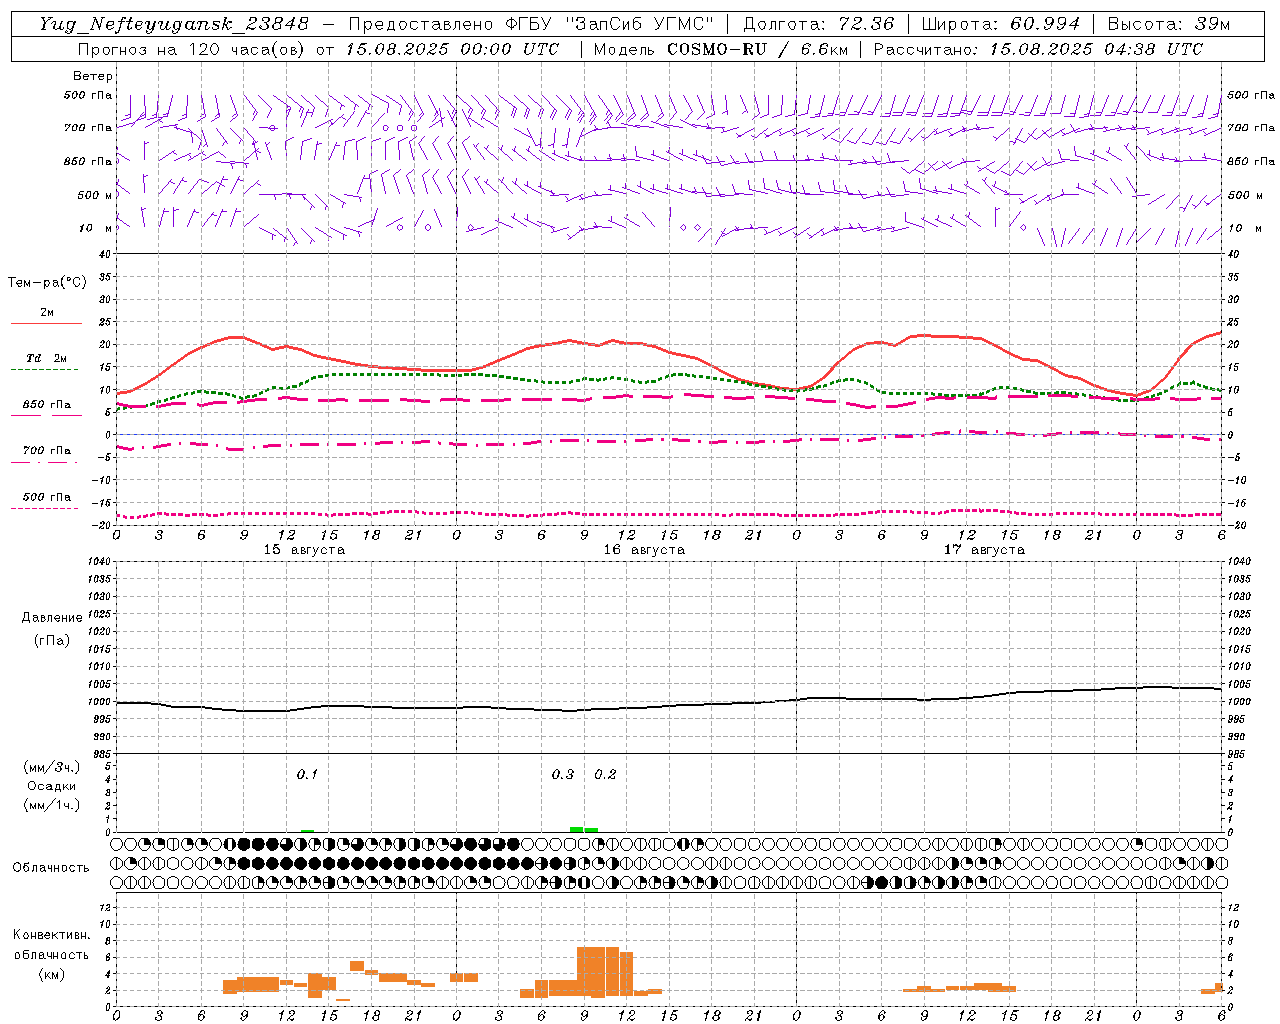Image resolution: width=1280 pixels, height=1024 pixels.
Task: Select the (км) unit label
Action: (51, 974)
